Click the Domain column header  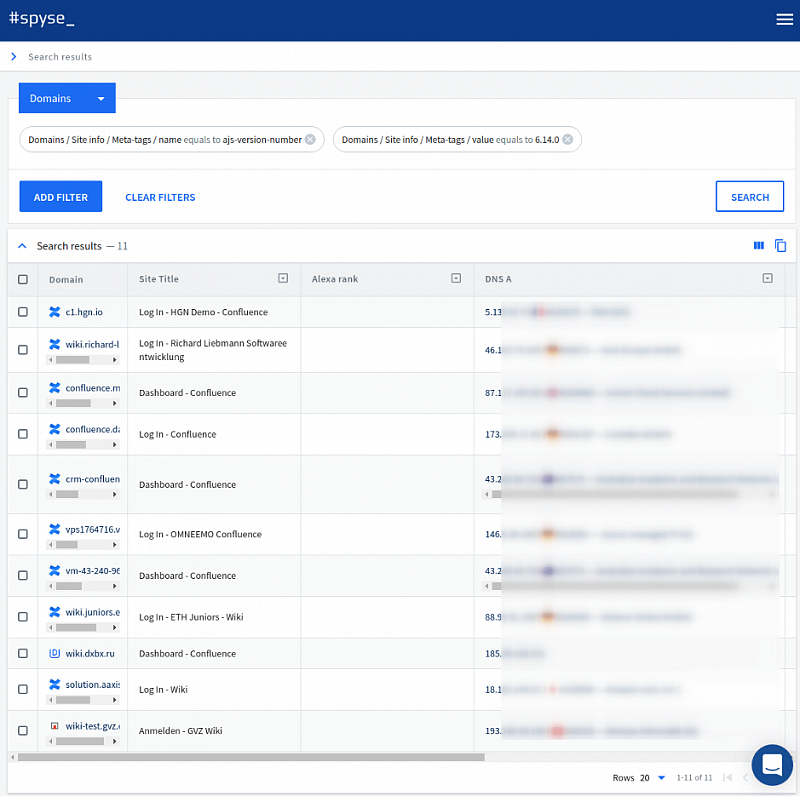pos(66,279)
